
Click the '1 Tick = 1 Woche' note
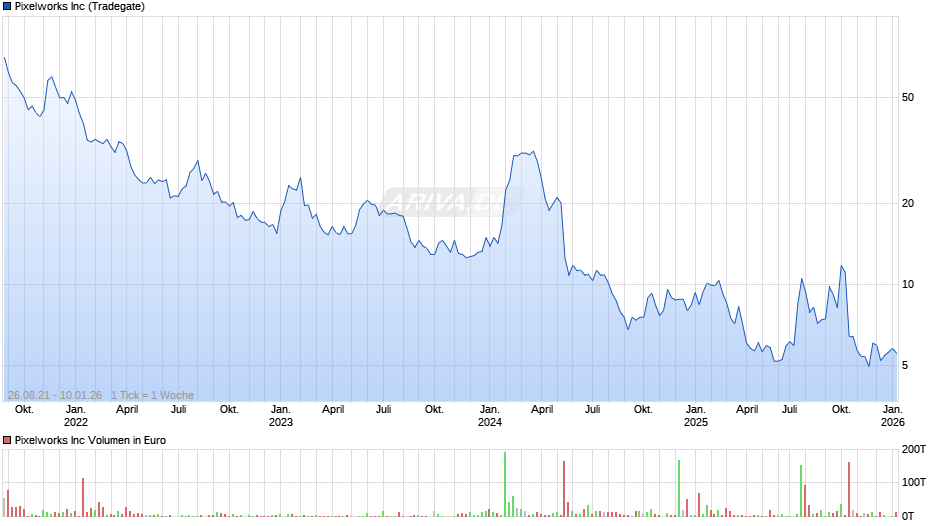pyautogui.click(x=152, y=395)
